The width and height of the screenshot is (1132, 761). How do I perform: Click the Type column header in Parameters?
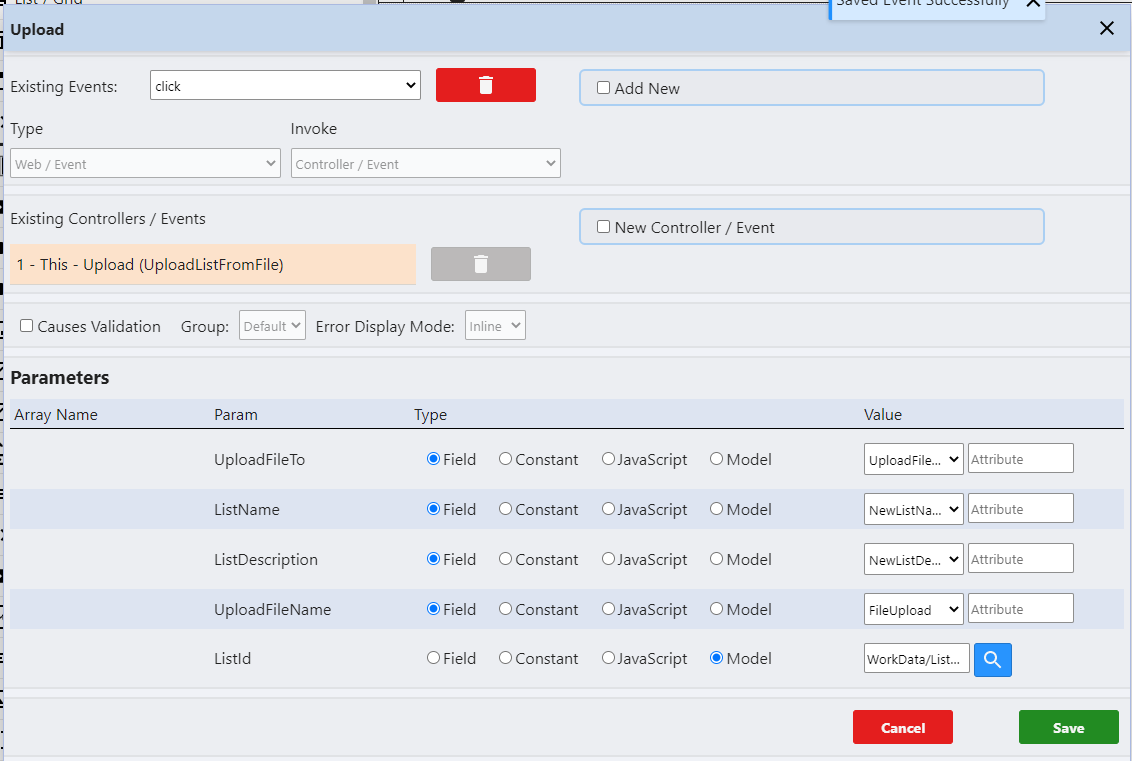point(430,414)
